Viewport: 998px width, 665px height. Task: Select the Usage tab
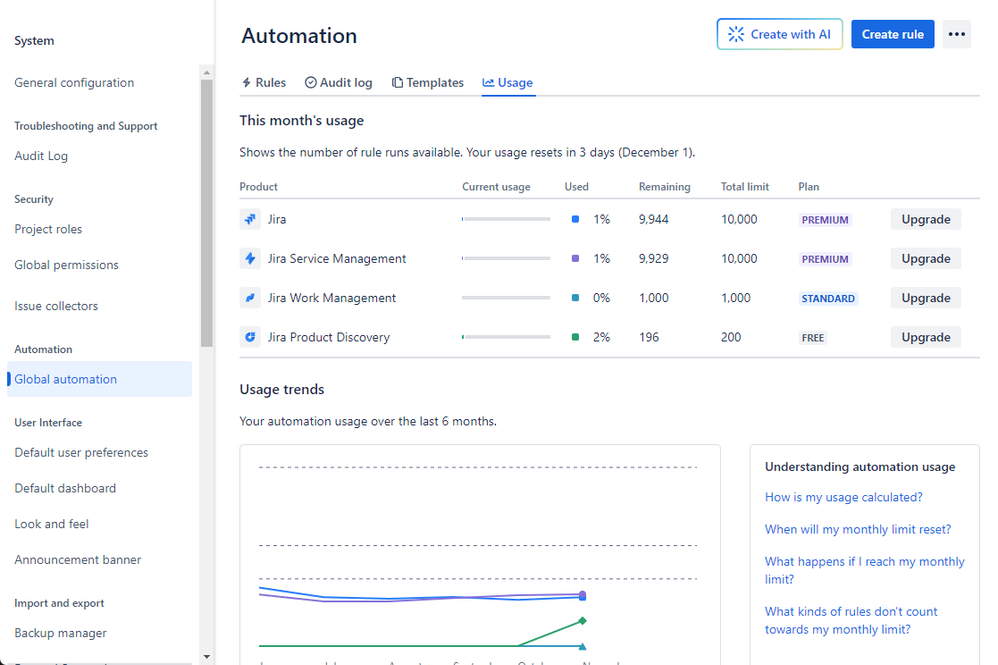click(x=508, y=83)
